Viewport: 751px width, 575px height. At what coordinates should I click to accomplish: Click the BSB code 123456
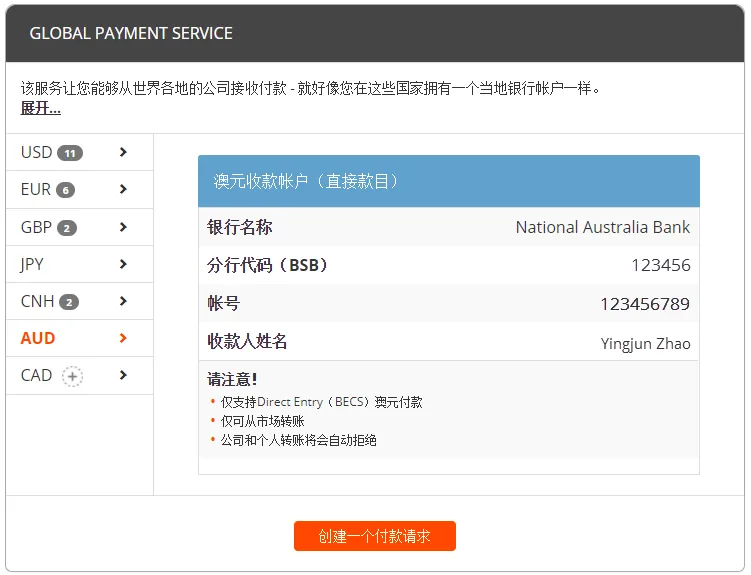661,265
